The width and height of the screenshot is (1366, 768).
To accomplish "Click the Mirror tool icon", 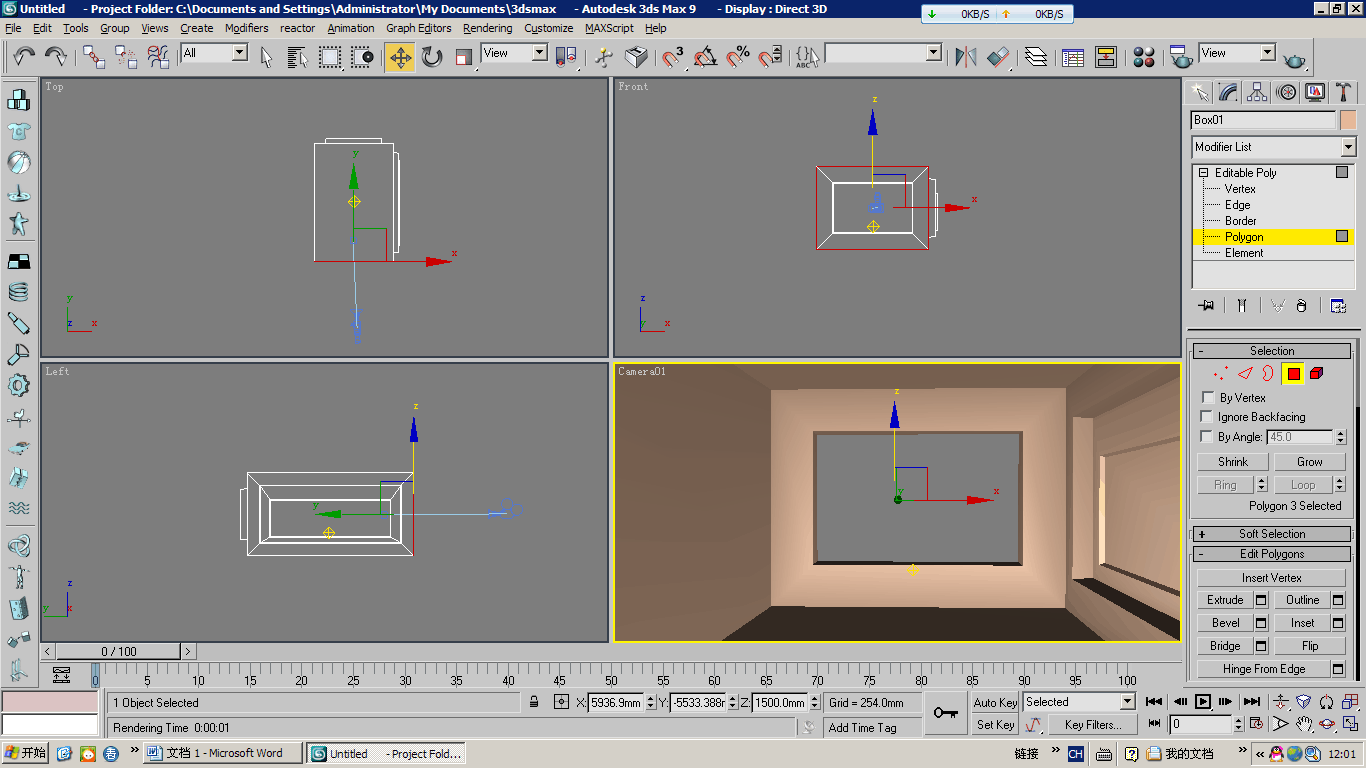I will [x=966, y=56].
